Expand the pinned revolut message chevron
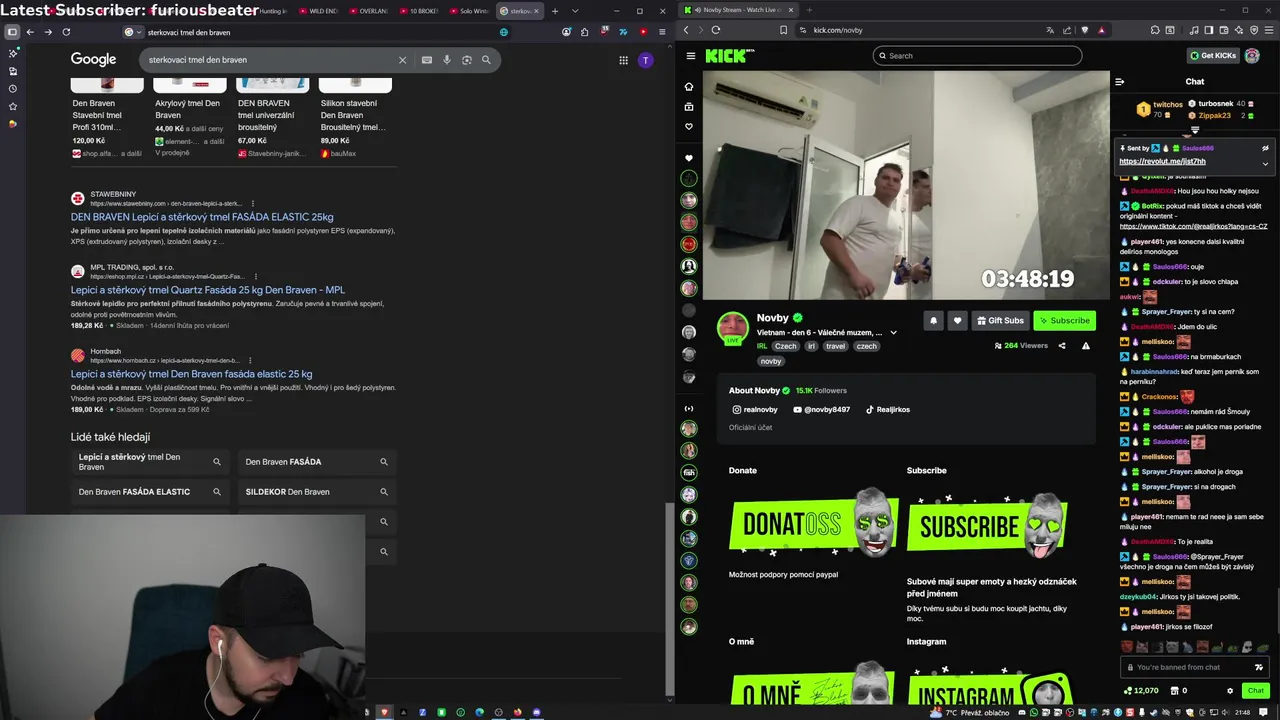The image size is (1280, 720). [x=1265, y=163]
